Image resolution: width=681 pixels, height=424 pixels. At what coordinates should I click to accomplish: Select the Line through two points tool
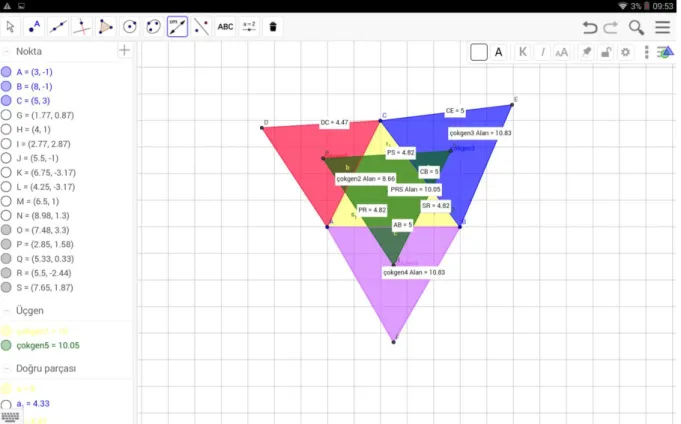coord(58,27)
